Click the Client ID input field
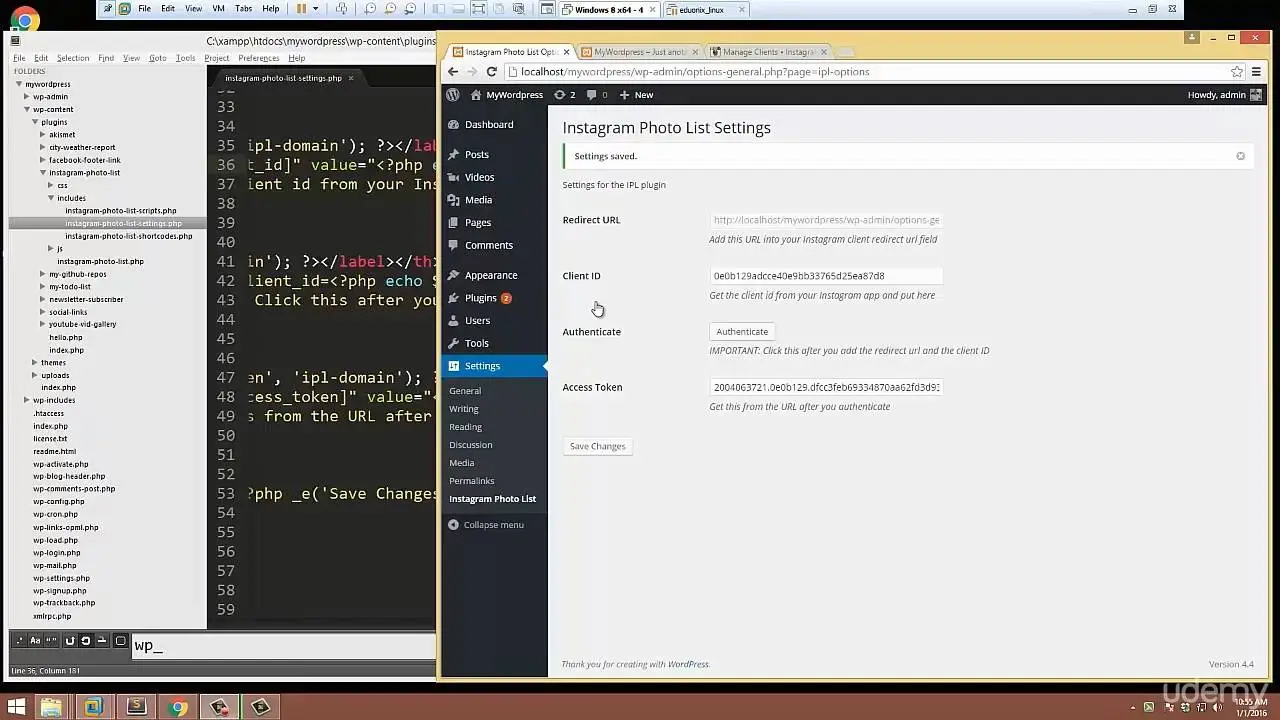Viewport: 1280px width, 720px height. (825, 276)
